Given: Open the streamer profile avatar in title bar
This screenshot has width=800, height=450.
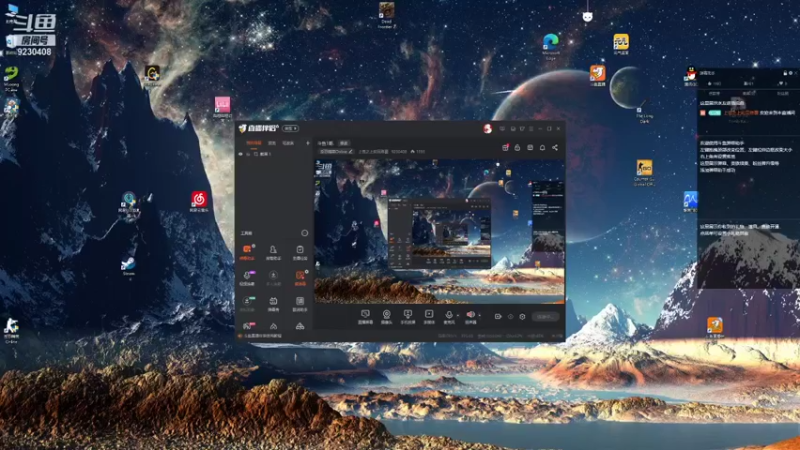Looking at the screenshot, I should click(487, 129).
